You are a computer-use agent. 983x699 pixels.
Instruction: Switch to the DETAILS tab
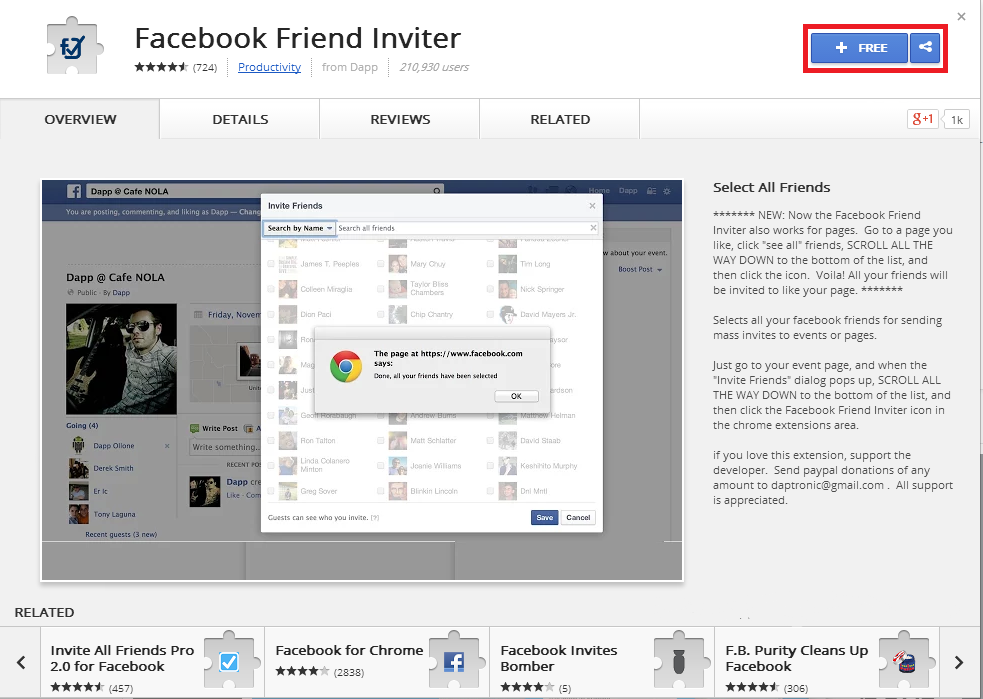(240, 119)
